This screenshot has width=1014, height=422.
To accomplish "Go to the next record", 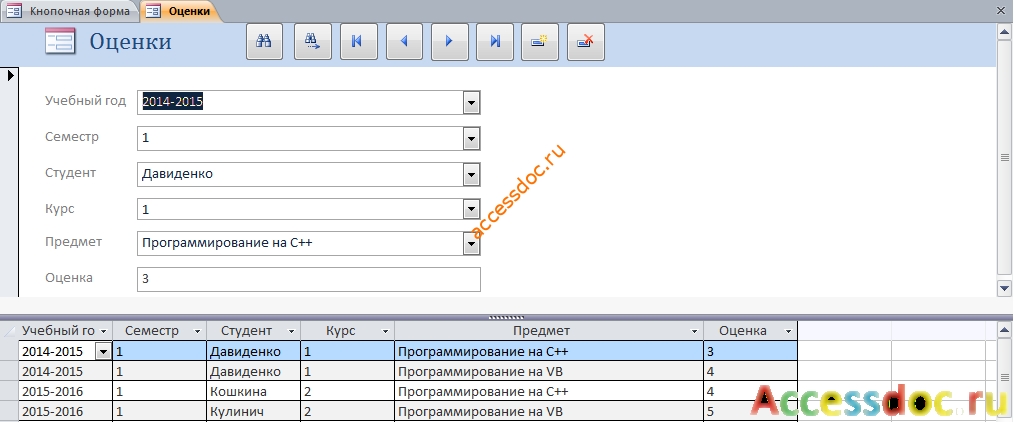I will coord(449,42).
